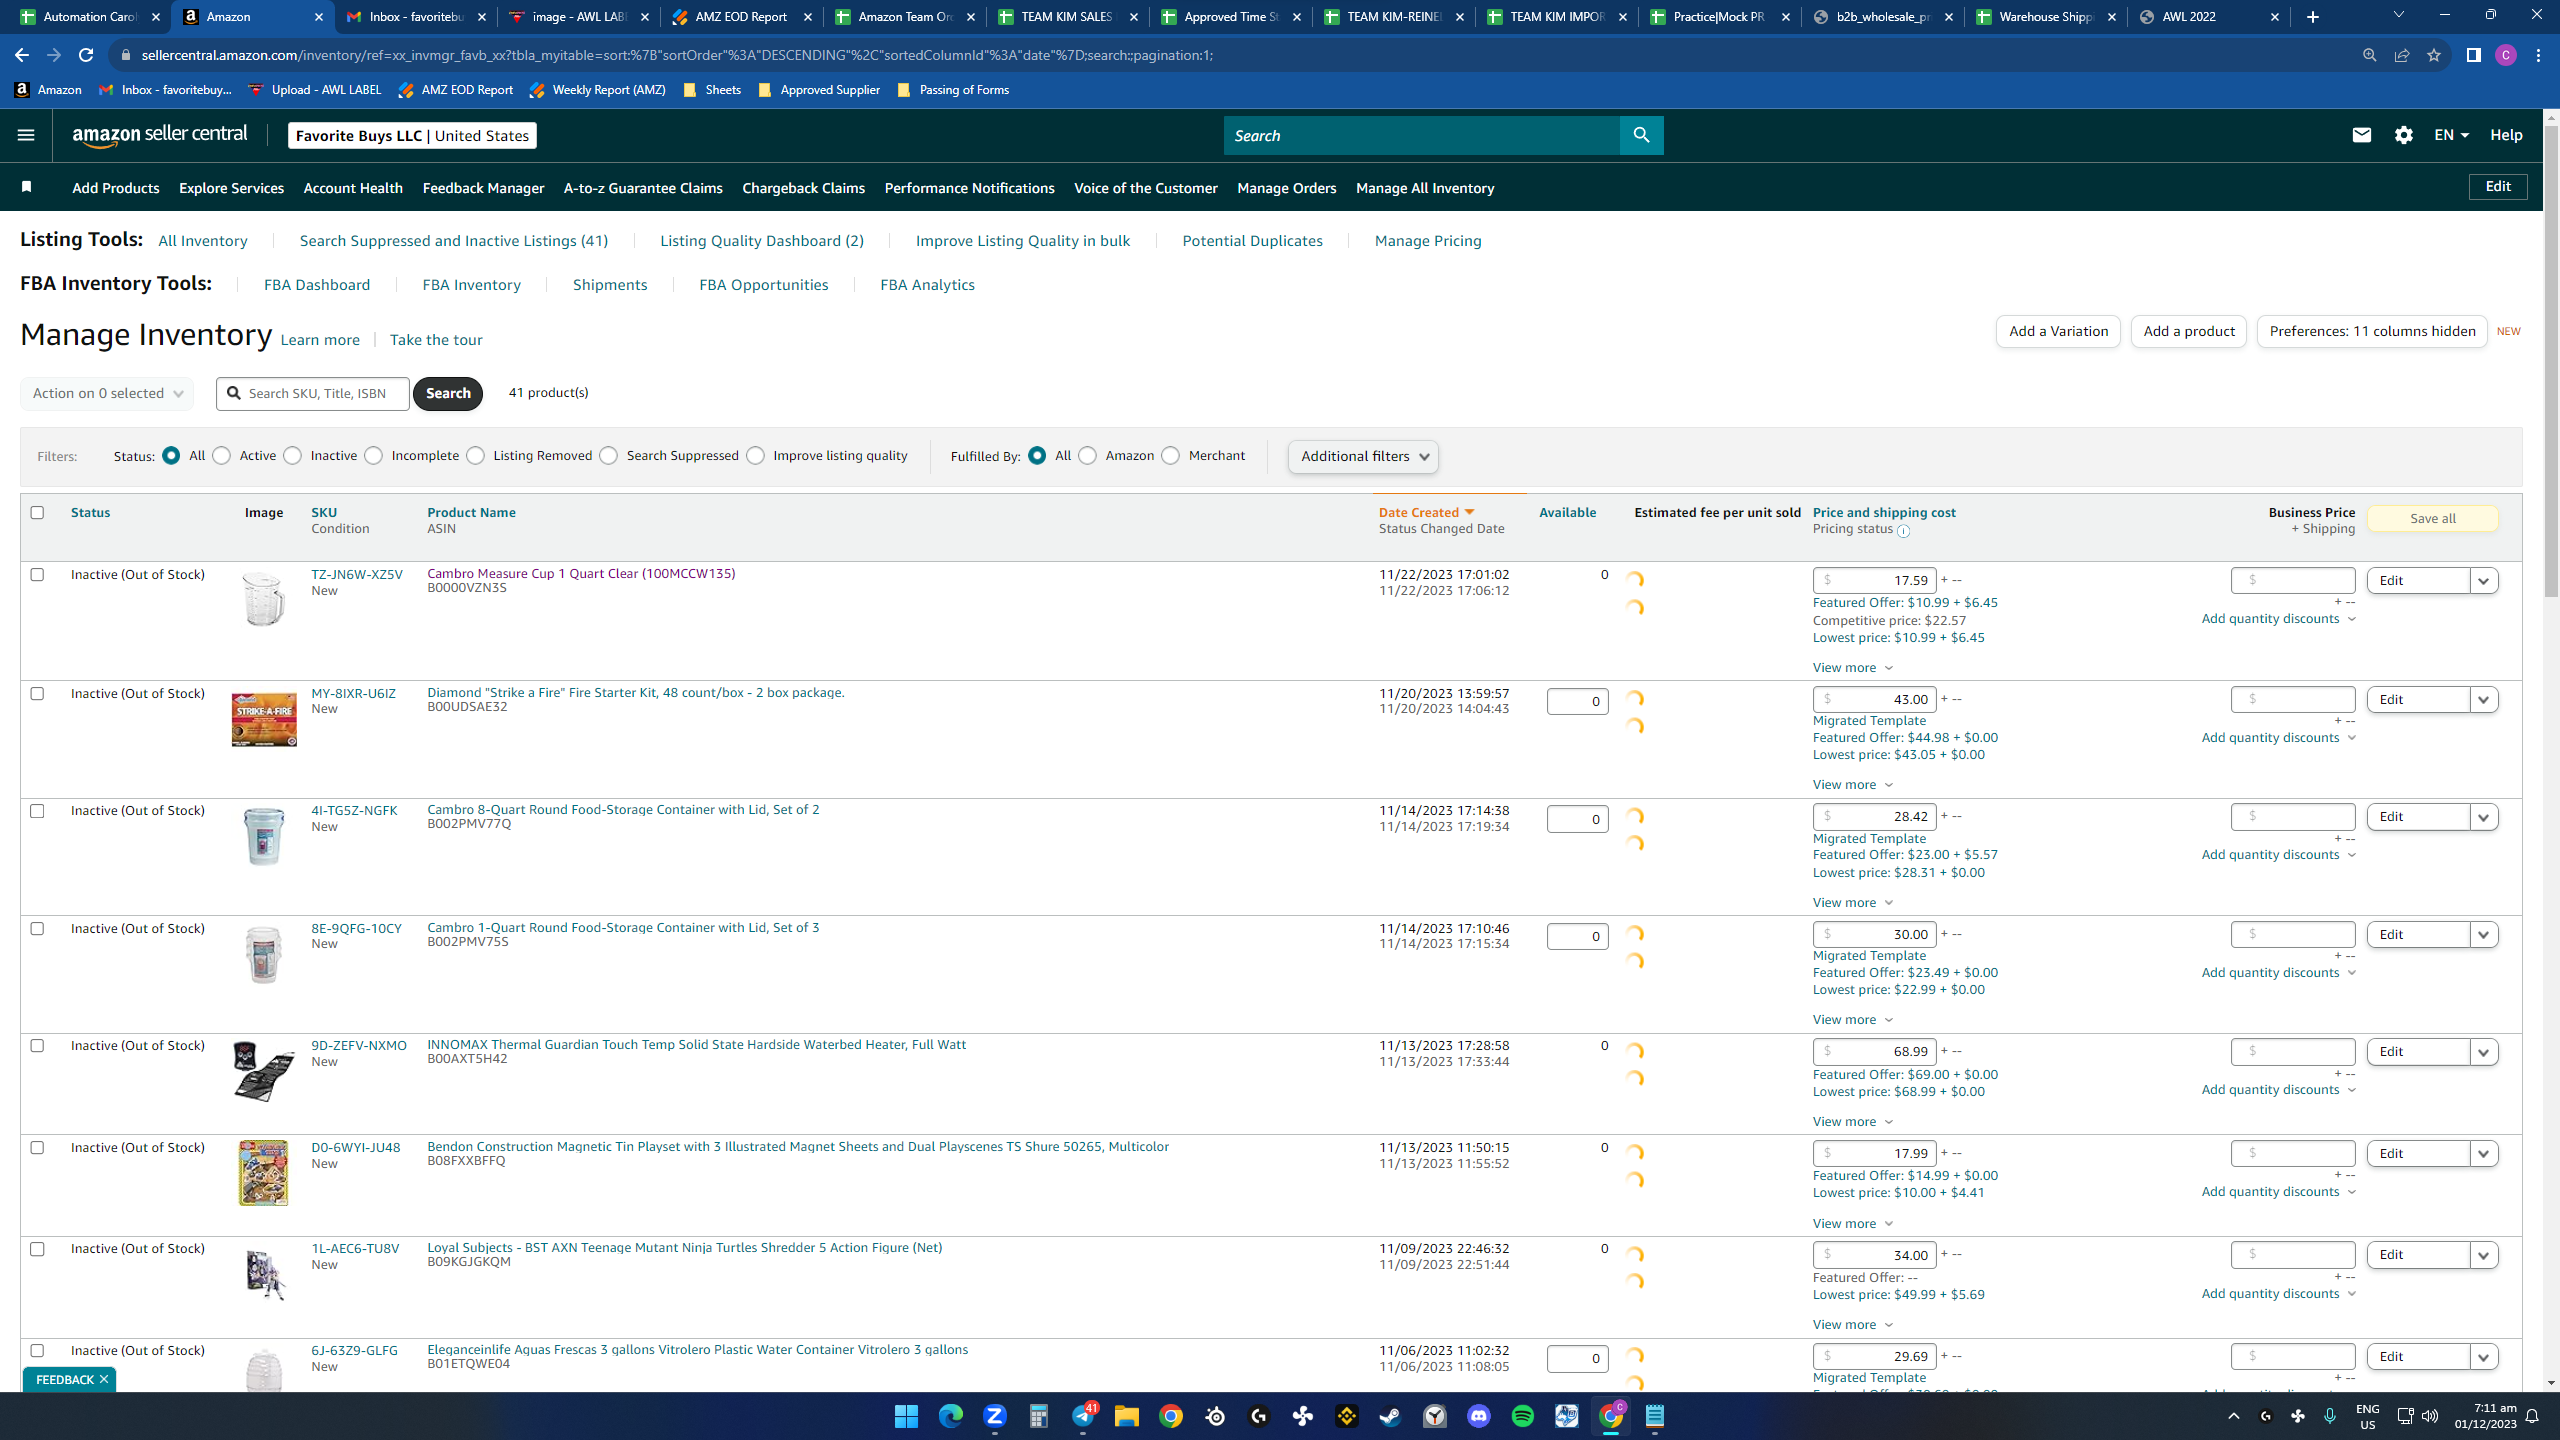Open Zoom from the taskbar
This screenshot has height=1440, width=2560.
click(994, 1416)
